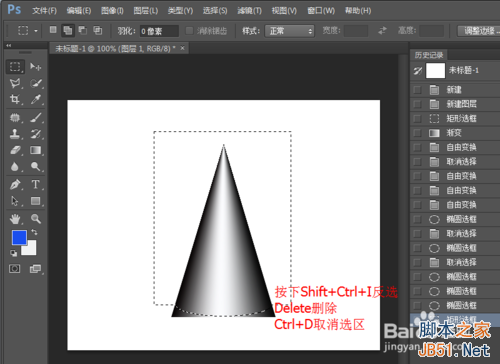Click the 宽度 width input field
This screenshot has height=364, width=500.
(356, 31)
